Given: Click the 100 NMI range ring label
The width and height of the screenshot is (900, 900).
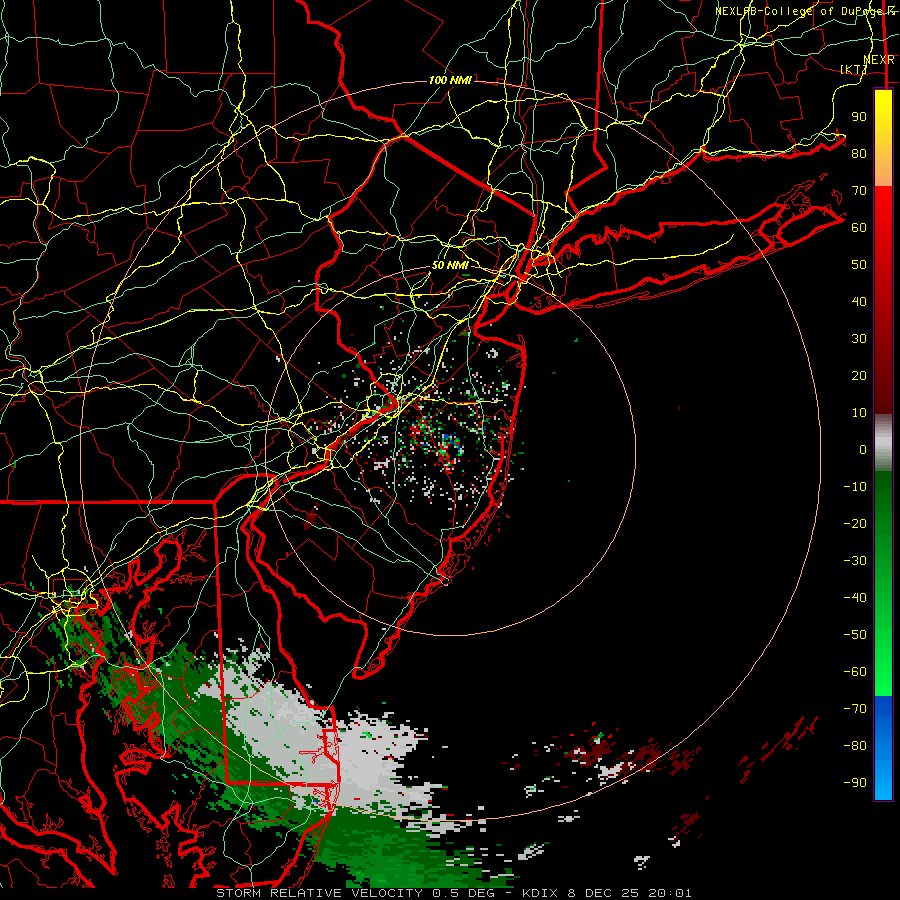Looking at the screenshot, I should tap(450, 80).
